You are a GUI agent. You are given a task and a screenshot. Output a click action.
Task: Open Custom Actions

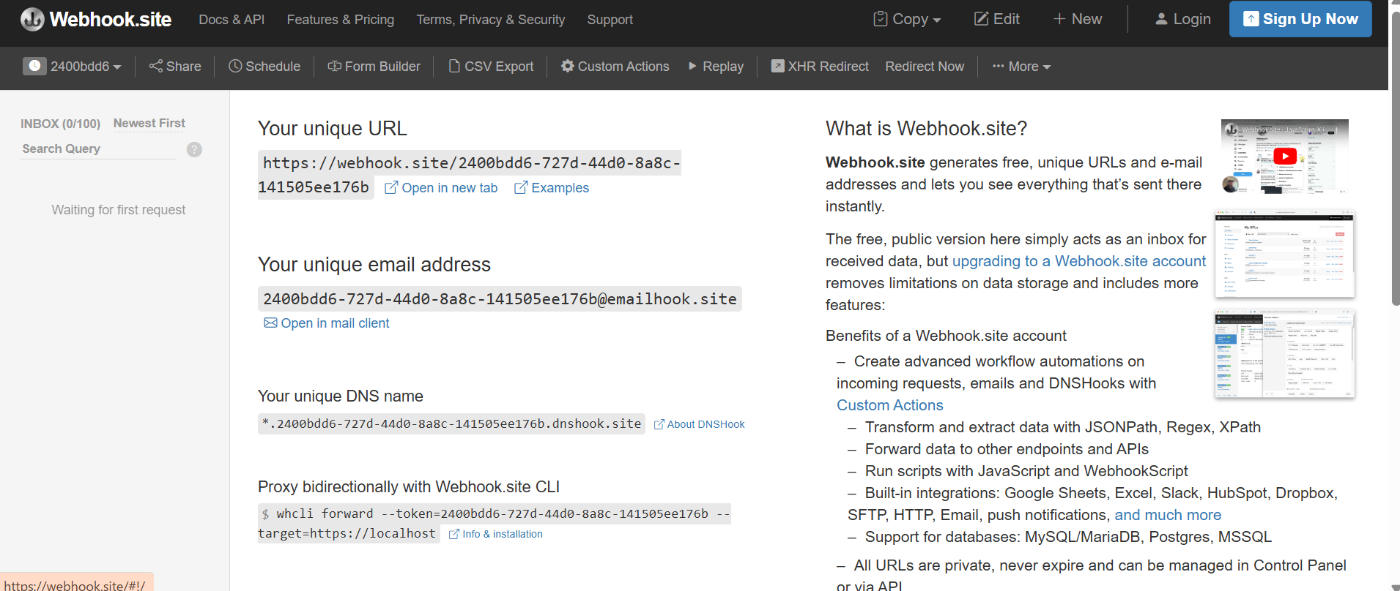pos(615,66)
